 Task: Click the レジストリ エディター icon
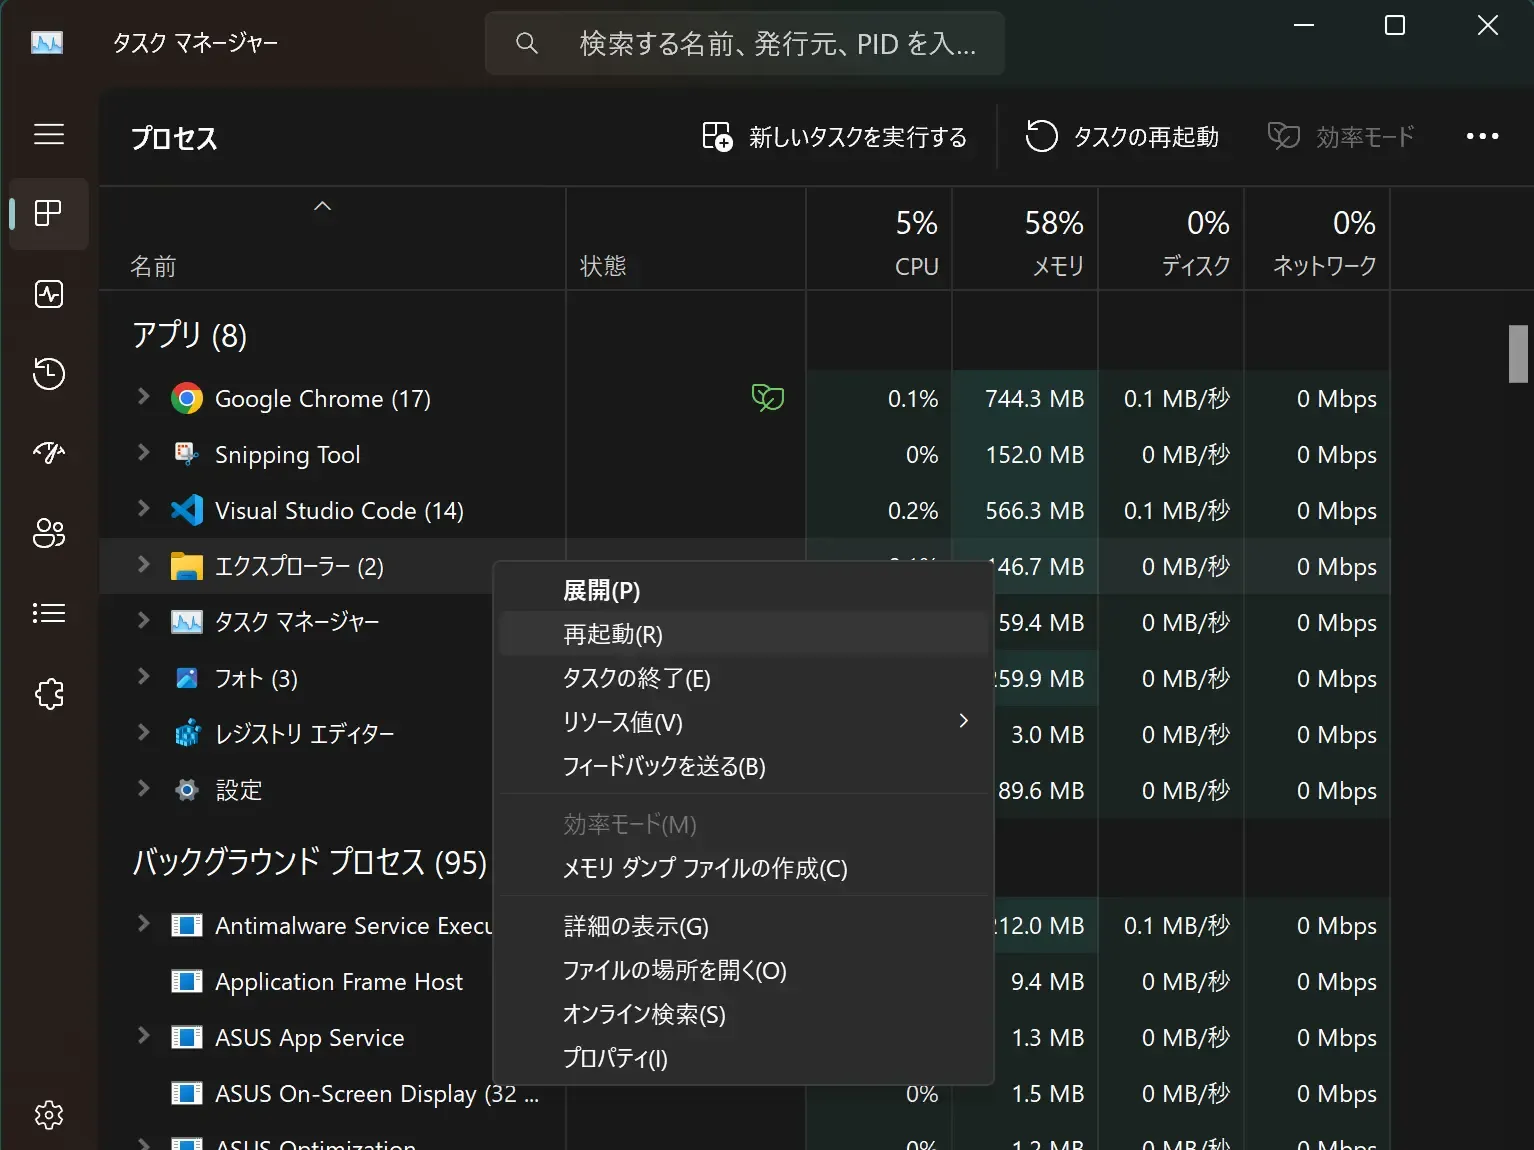(187, 734)
